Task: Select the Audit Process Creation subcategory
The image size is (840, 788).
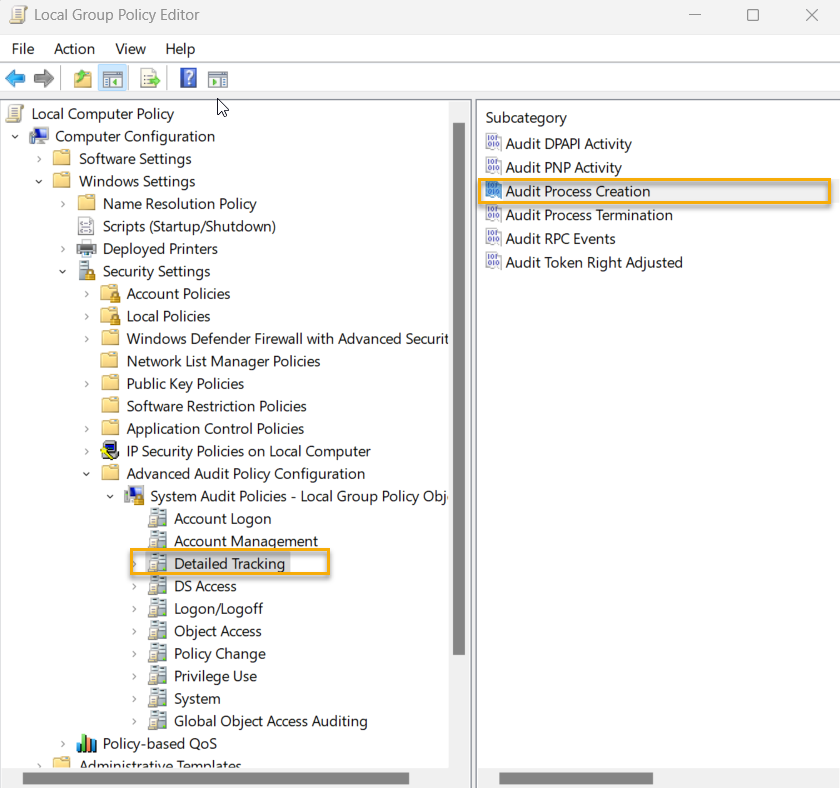Action: tap(577, 191)
